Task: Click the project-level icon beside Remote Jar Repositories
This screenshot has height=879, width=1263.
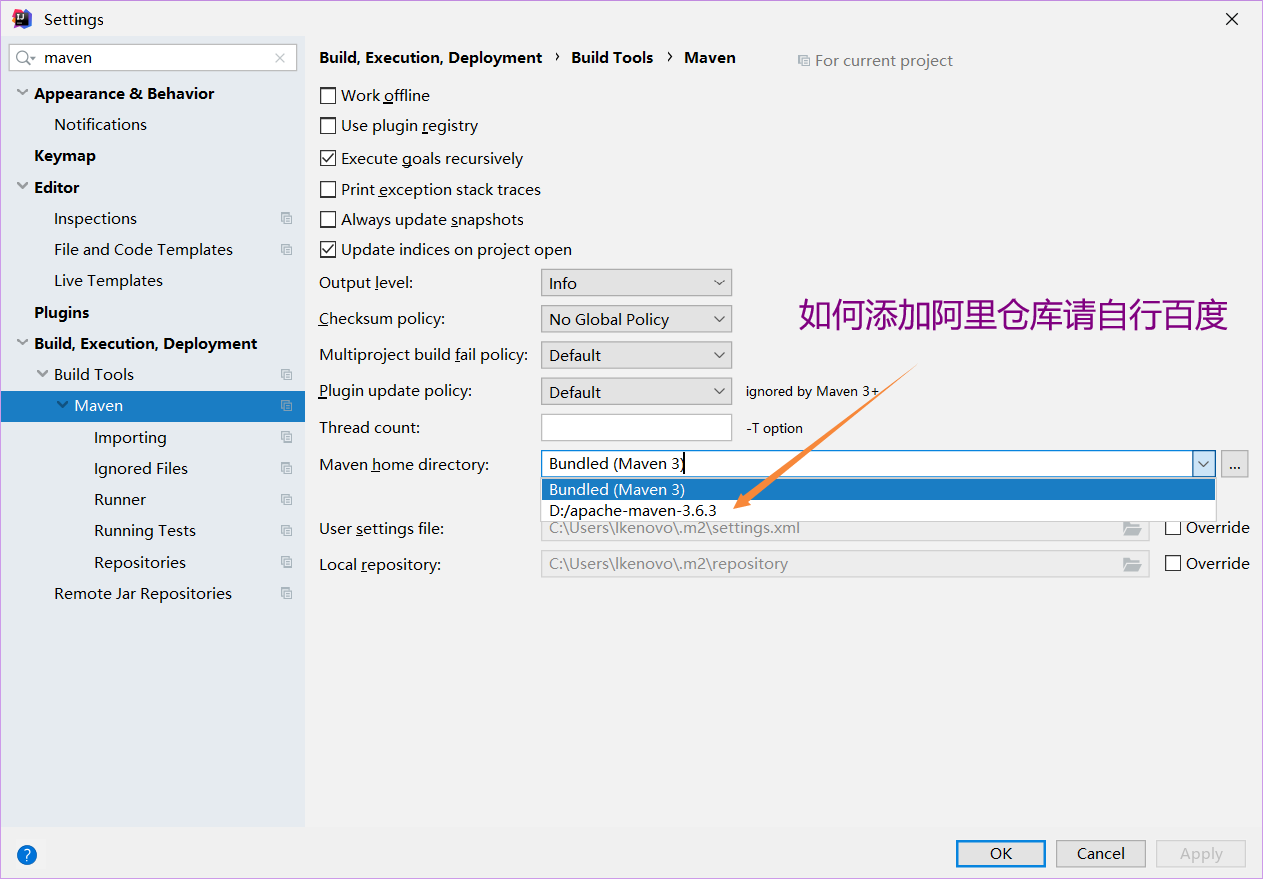Action: click(x=287, y=593)
